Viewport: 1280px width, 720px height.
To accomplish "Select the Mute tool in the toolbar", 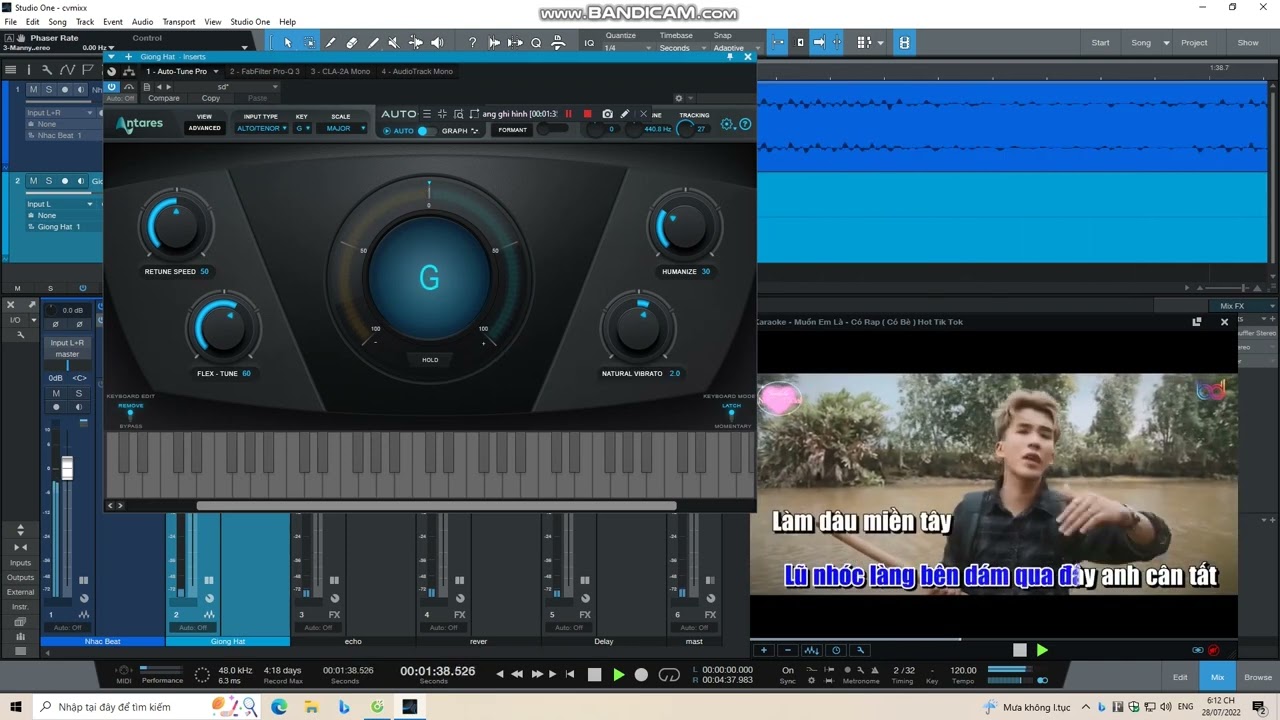I will [x=394, y=43].
